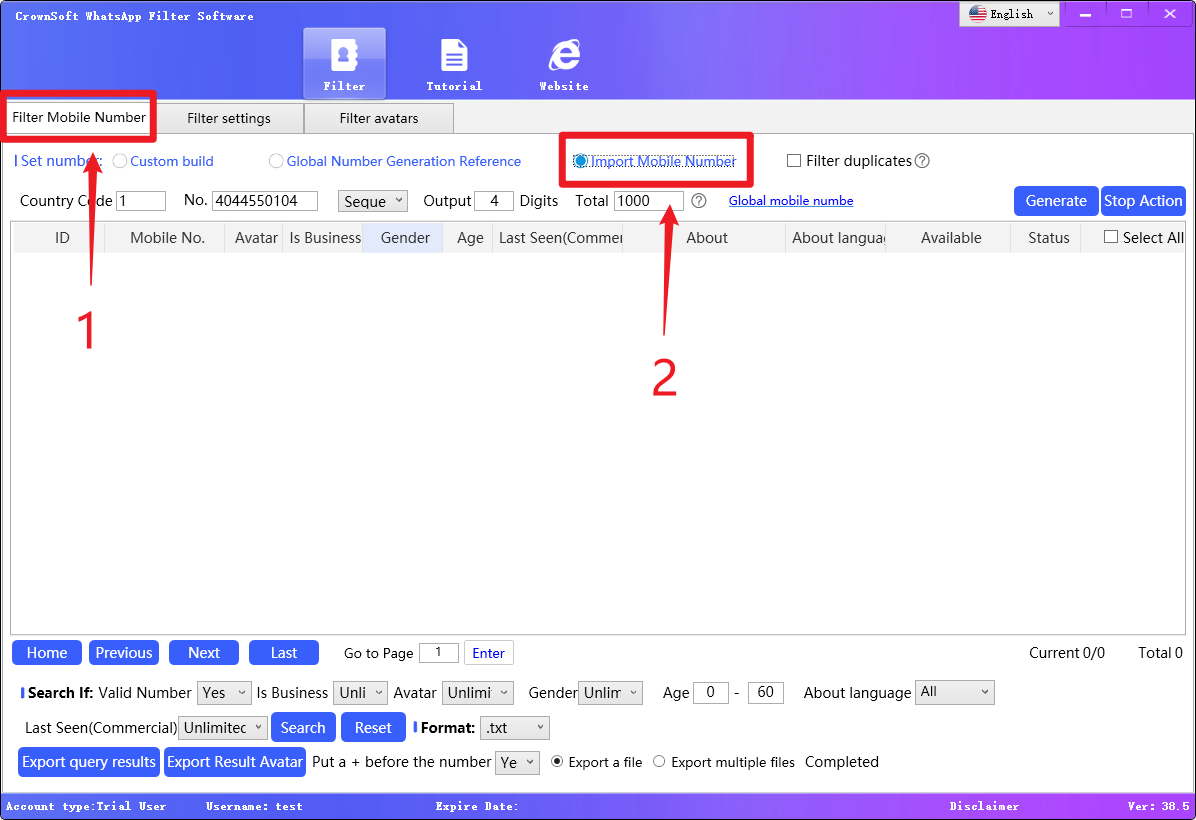Select Import Mobile Number radio button
The image size is (1196, 820).
click(x=580, y=161)
